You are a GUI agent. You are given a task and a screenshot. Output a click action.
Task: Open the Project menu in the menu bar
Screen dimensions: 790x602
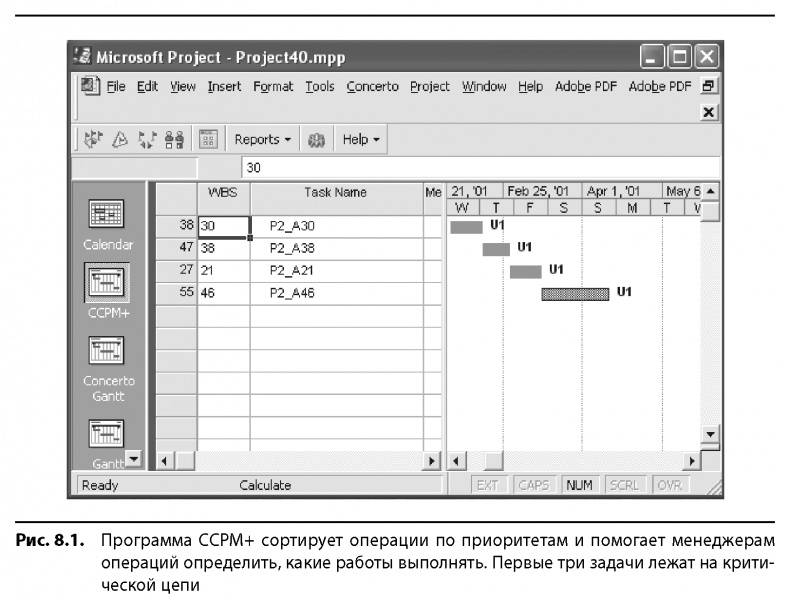coord(430,87)
